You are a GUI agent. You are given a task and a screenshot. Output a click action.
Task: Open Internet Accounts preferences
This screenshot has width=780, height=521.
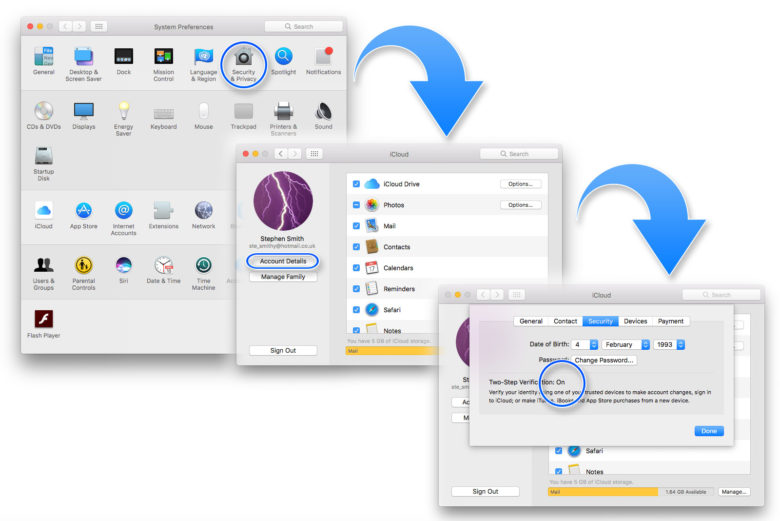click(x=123, y=210)
